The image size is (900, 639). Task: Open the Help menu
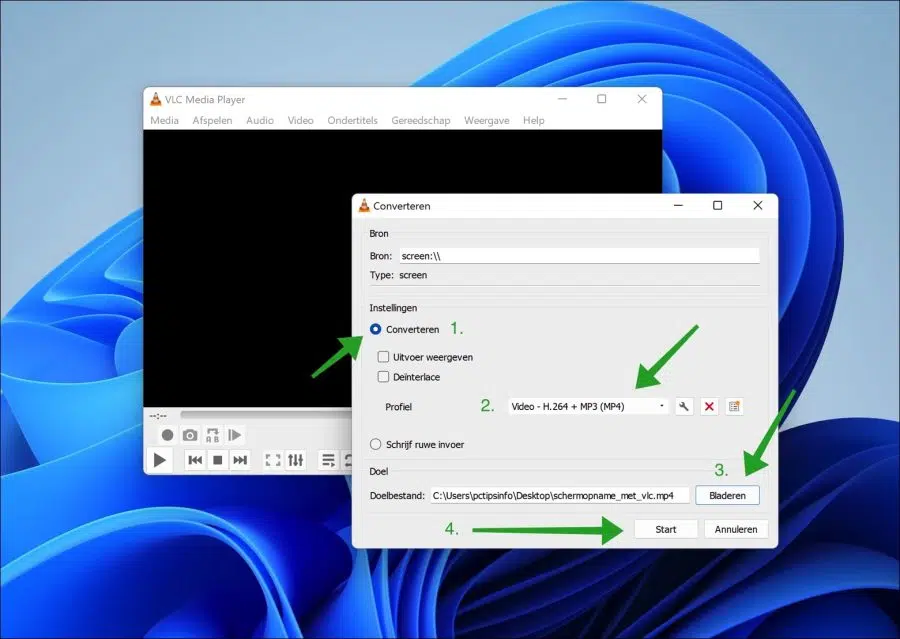[x=534, y=120]
